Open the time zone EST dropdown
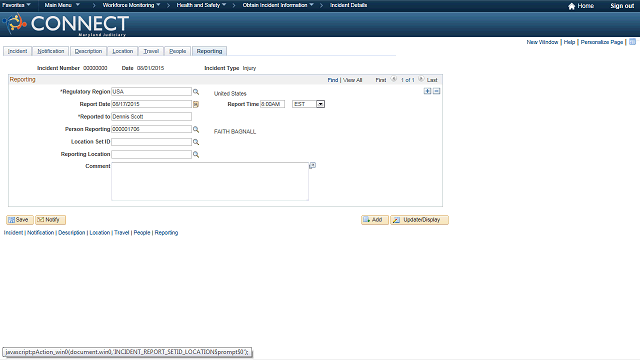Image resolution: width=640 pixels, height=360 pixels. [x=320, y=104]
